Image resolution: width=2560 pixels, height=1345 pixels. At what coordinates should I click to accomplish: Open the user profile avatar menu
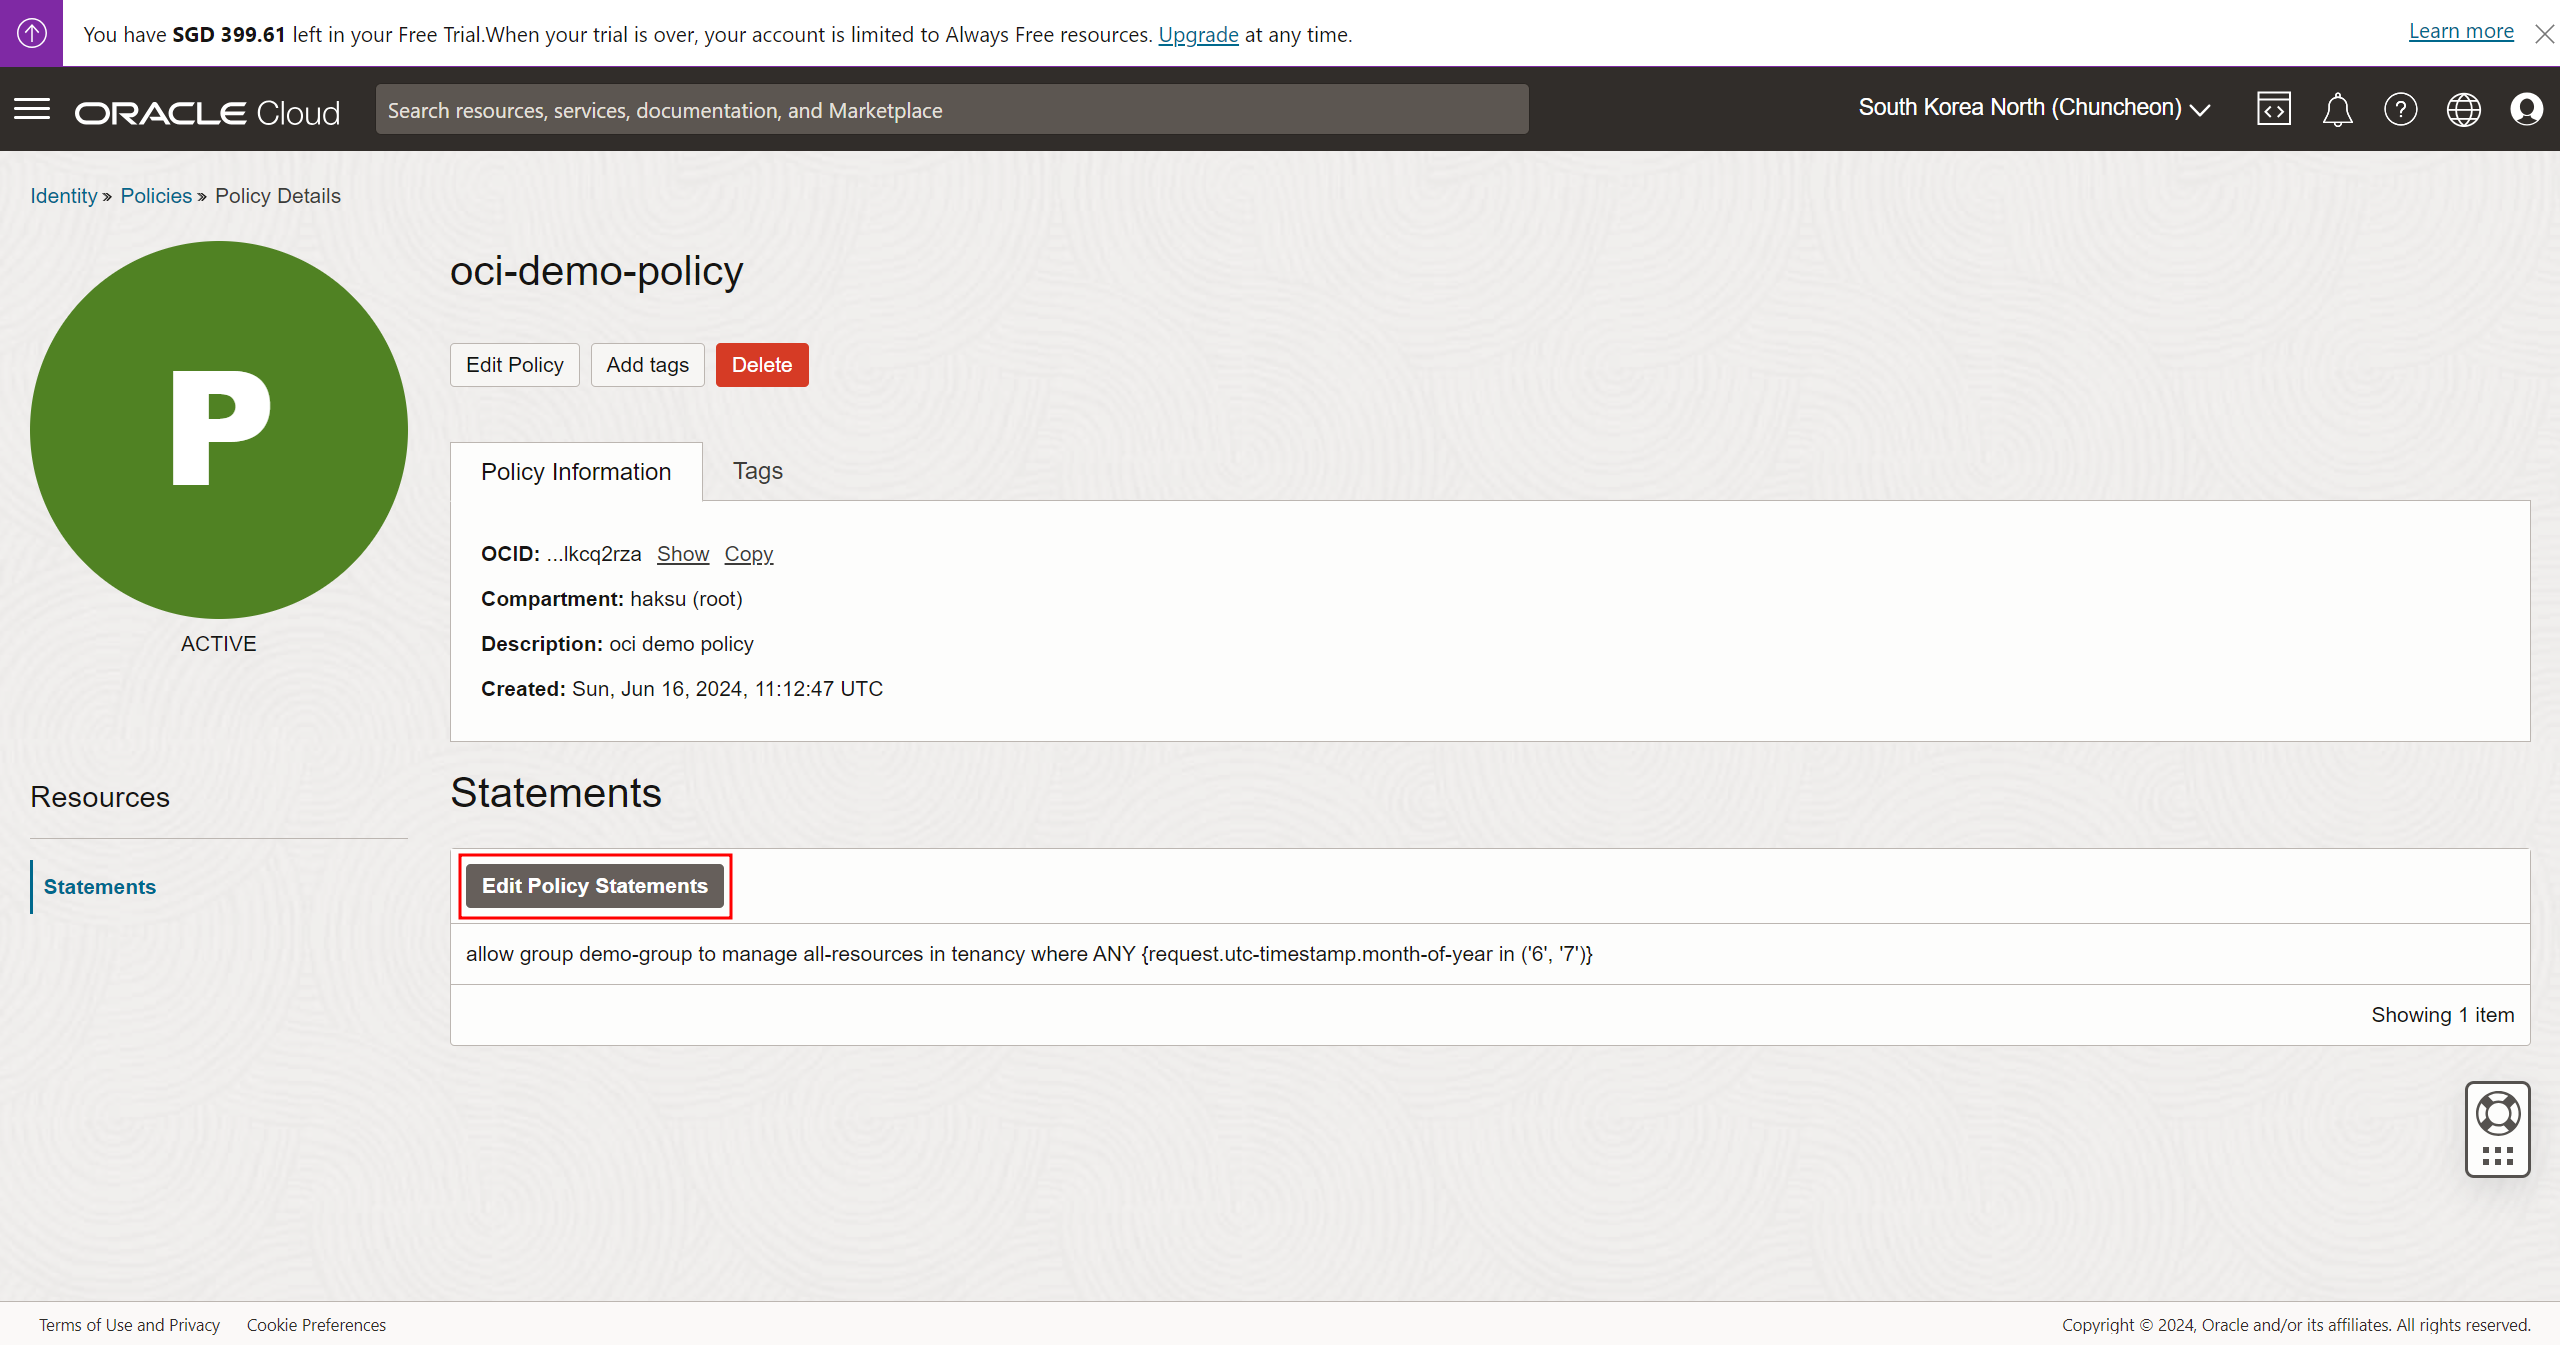[2526, 109]
